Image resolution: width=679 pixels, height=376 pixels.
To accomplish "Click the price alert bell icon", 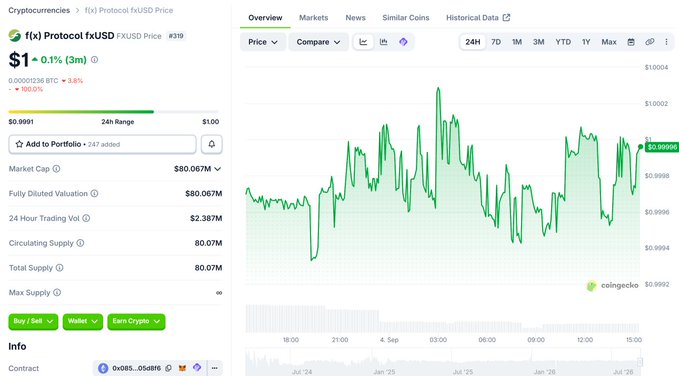I will 212,144.
